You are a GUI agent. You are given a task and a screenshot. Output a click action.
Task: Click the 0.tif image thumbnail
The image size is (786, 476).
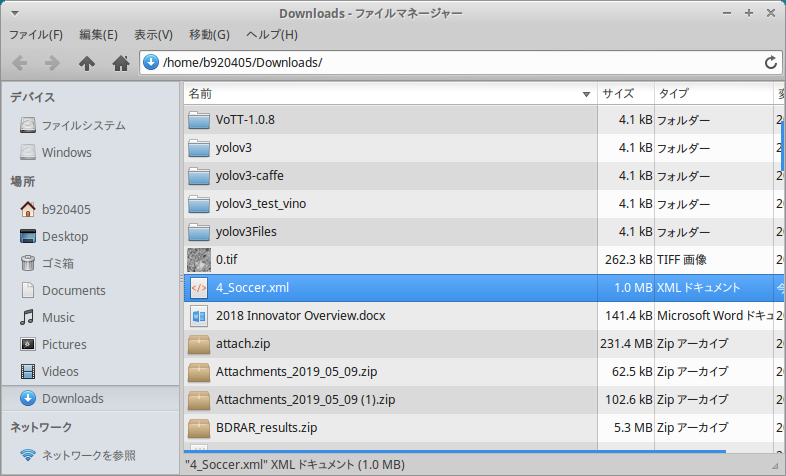click(199, 260)
